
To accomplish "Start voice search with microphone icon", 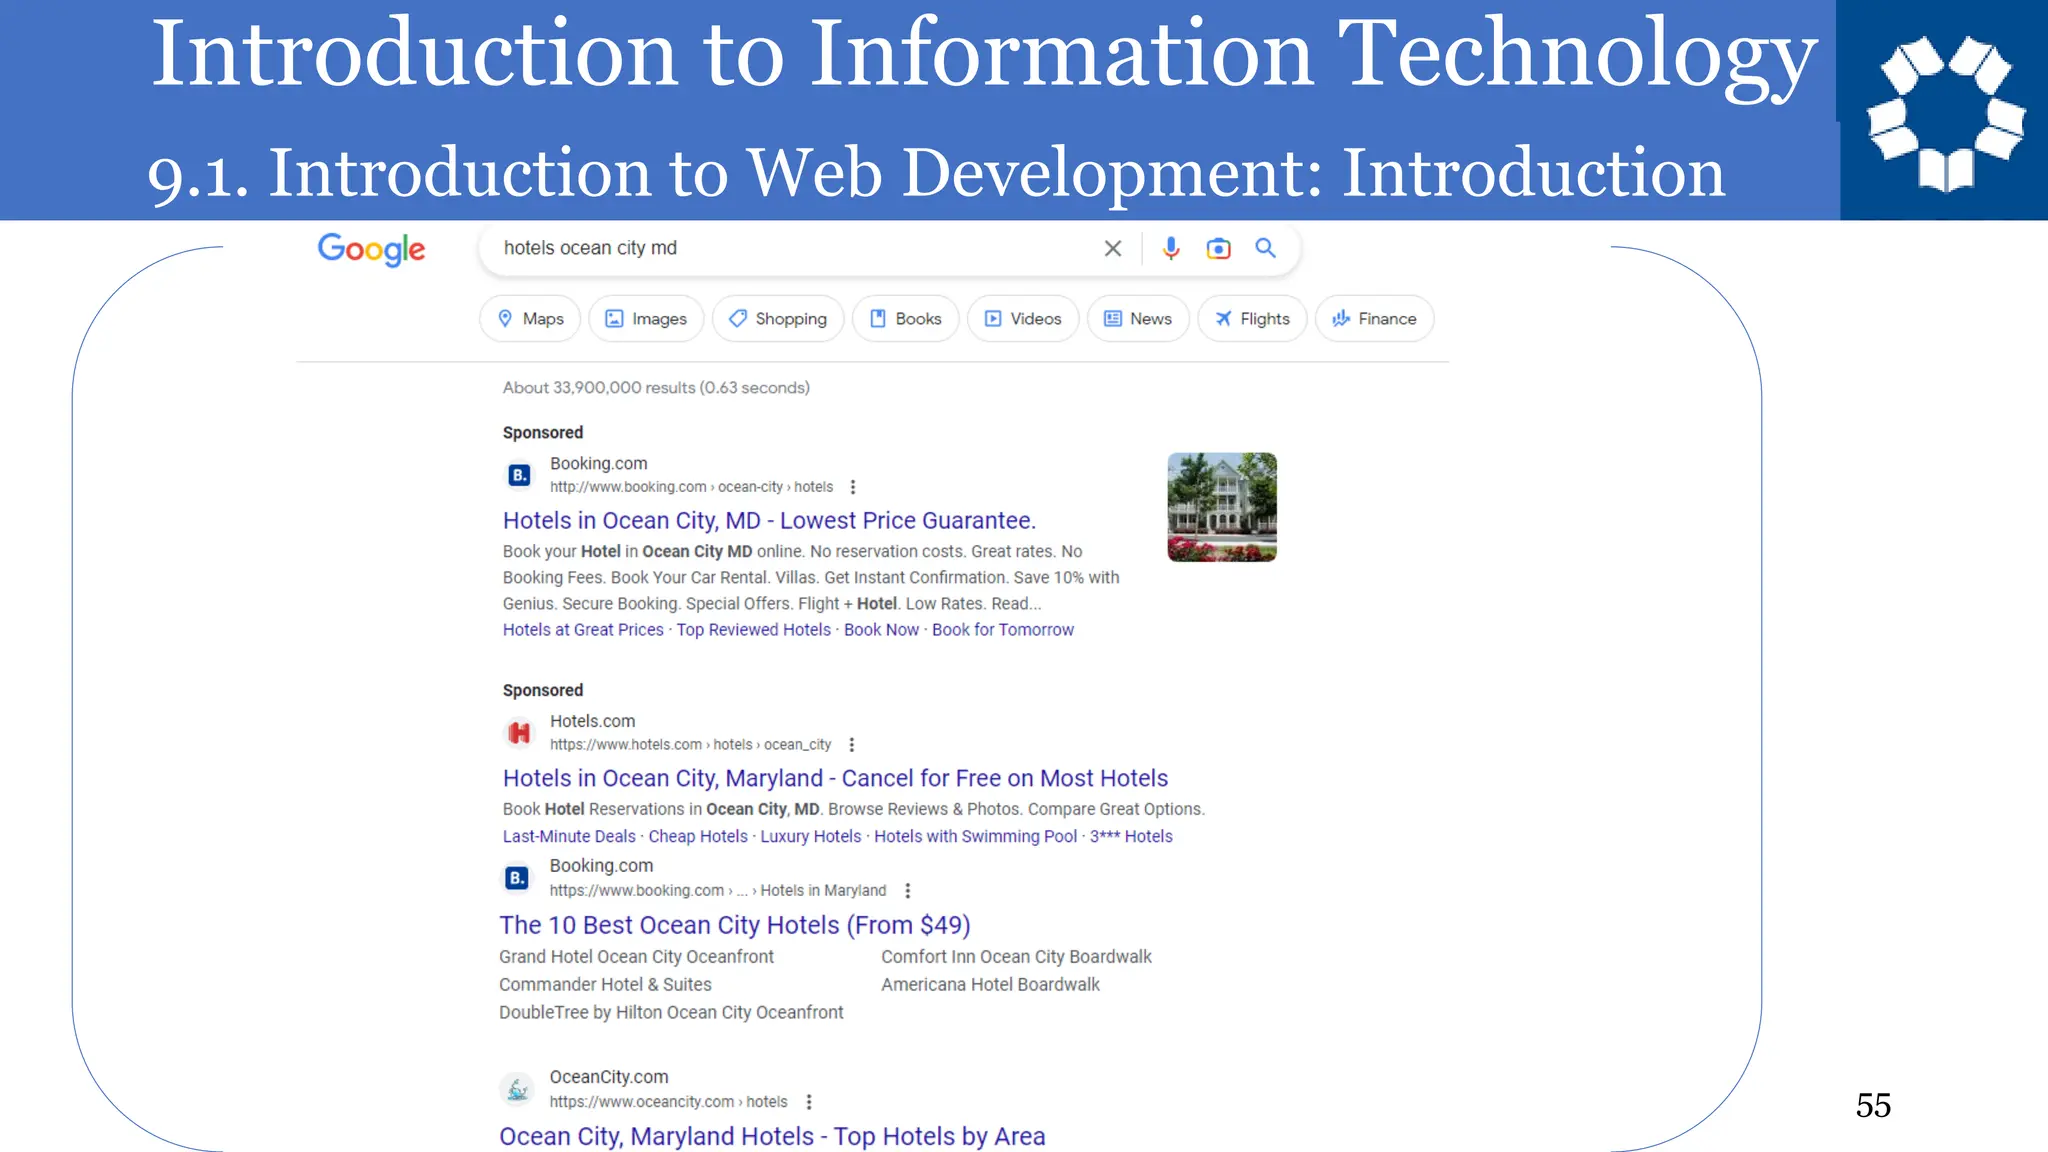I will (1171, 248).
